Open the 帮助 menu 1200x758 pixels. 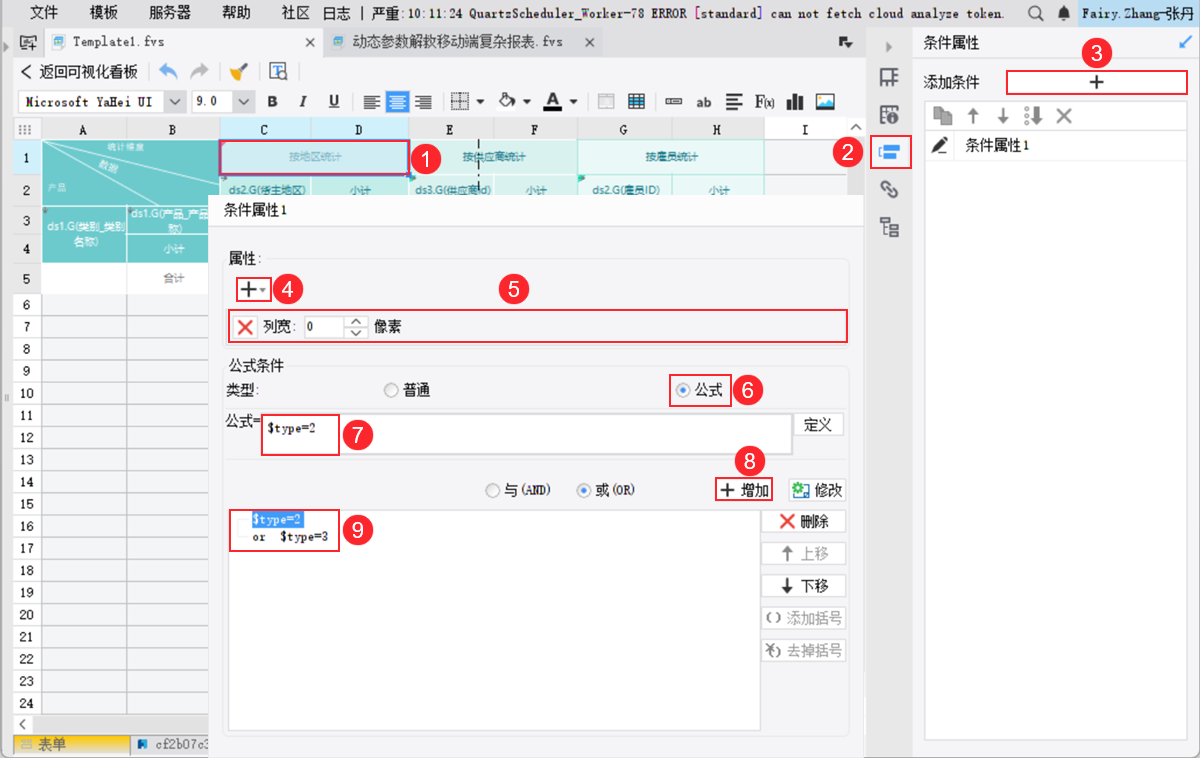tap(236, 13)
